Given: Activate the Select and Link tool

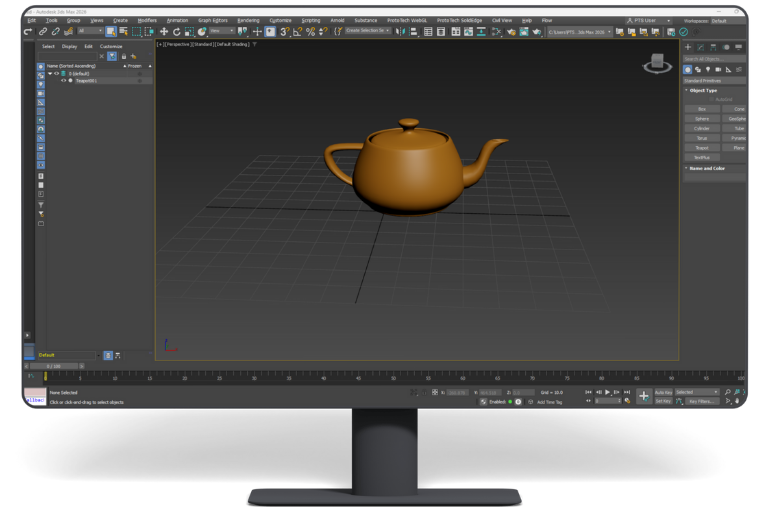Looking at the screenshot, I should (x=43, y=32).
